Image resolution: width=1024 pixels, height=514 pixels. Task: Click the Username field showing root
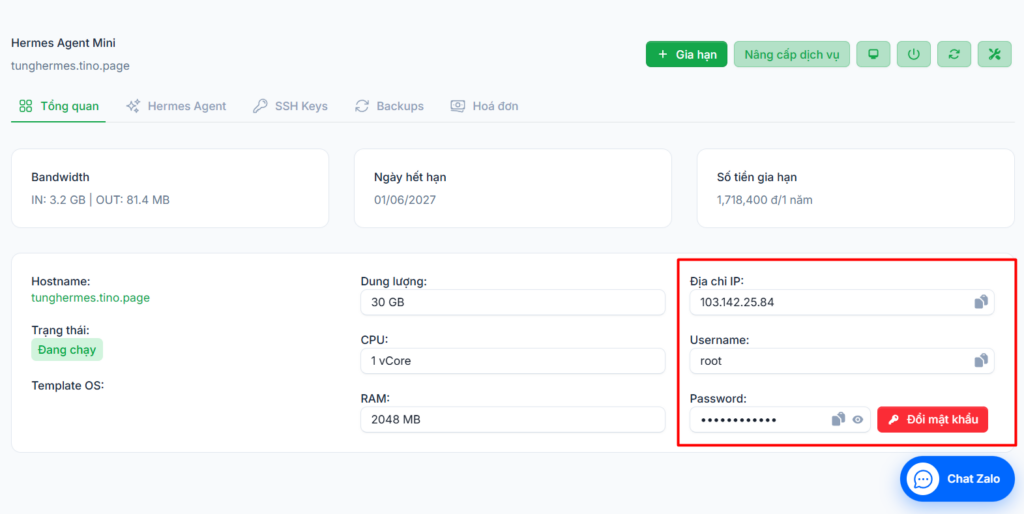(842, 361)
